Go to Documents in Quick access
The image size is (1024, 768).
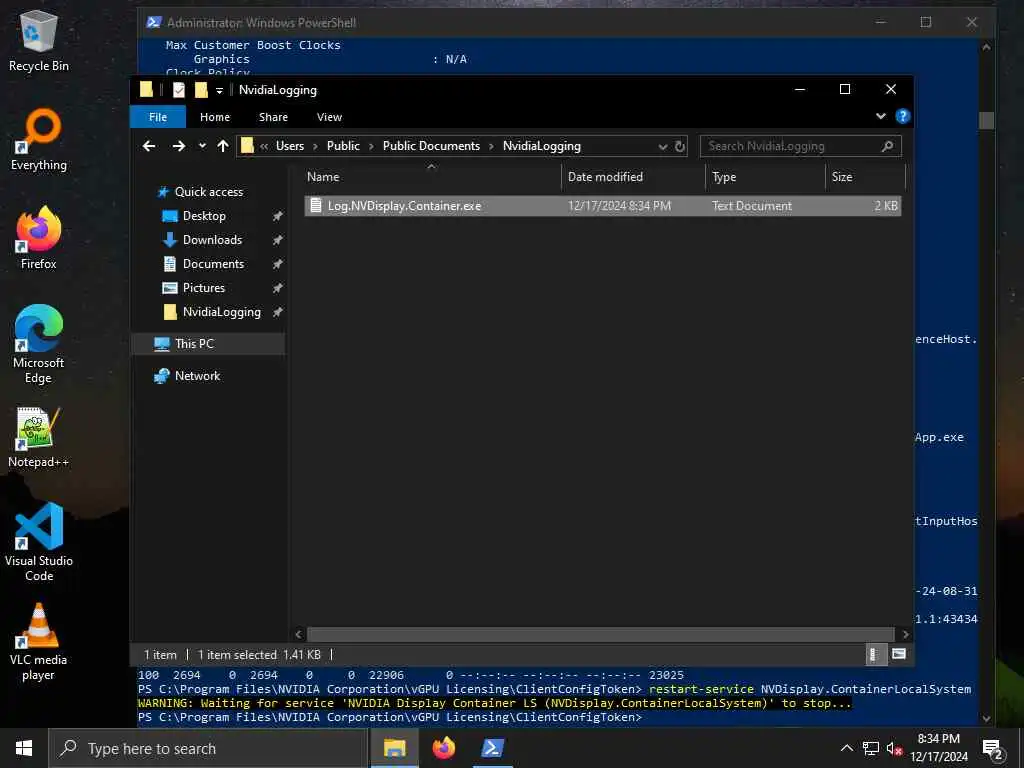(213, 264)
